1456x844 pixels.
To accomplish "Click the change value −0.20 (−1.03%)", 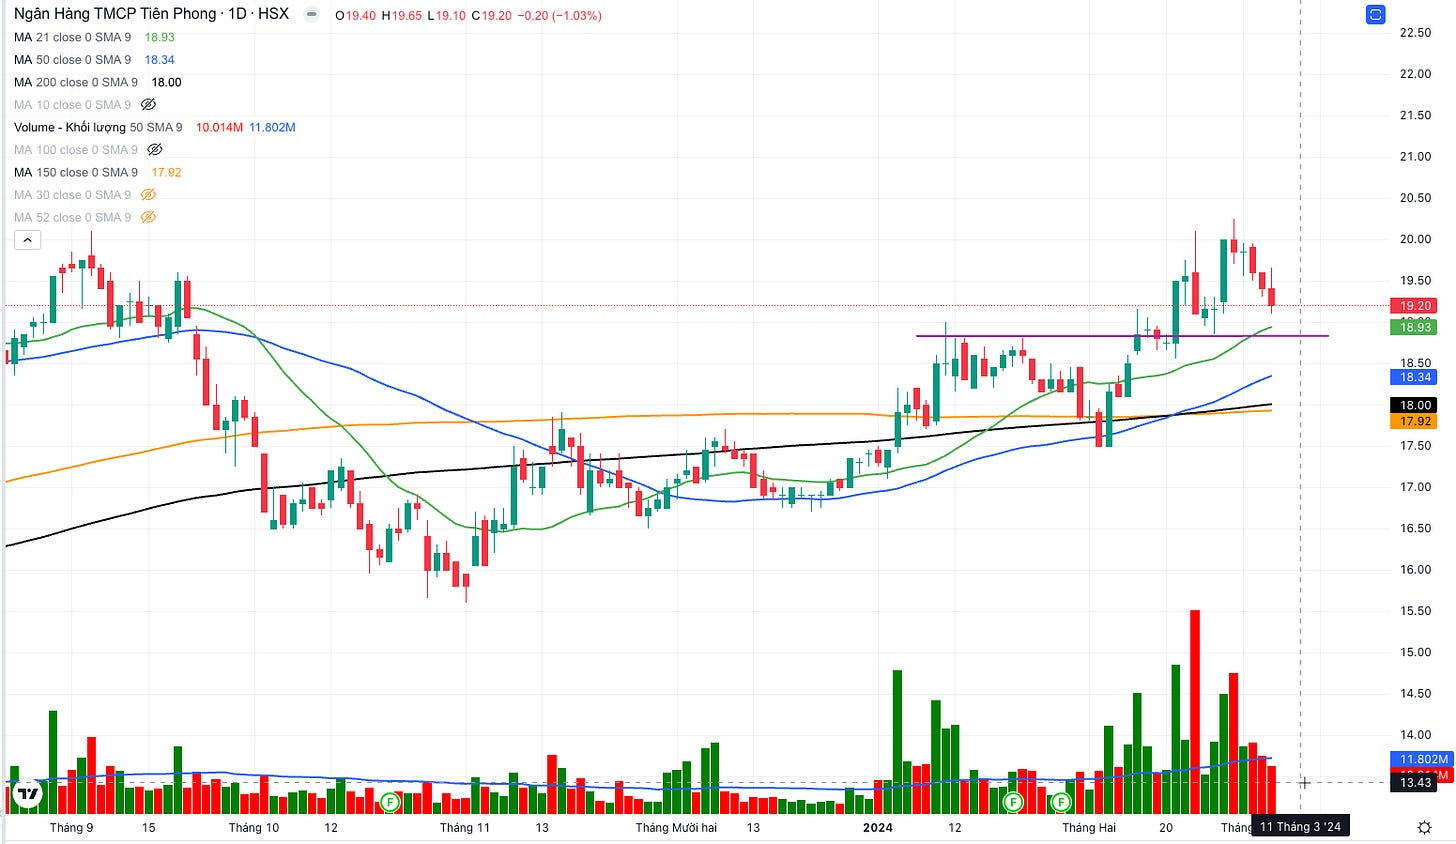I will (x=559, y=15).
